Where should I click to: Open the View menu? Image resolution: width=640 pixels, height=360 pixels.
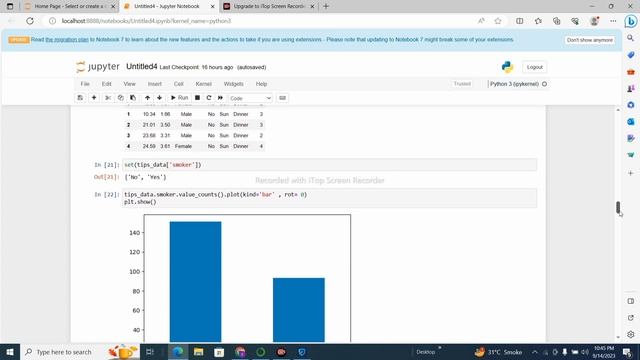129,84
